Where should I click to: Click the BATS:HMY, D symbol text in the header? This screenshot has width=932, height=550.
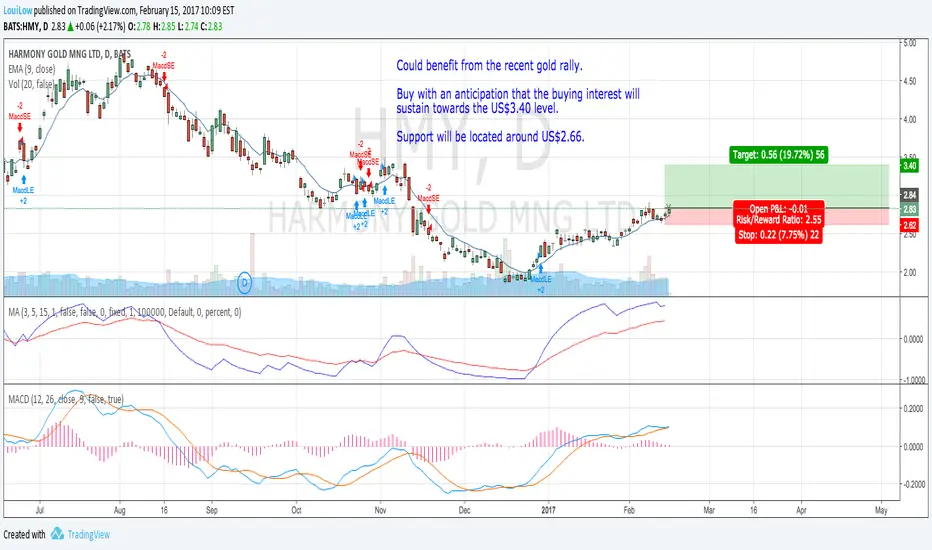(x=26, y=26)
